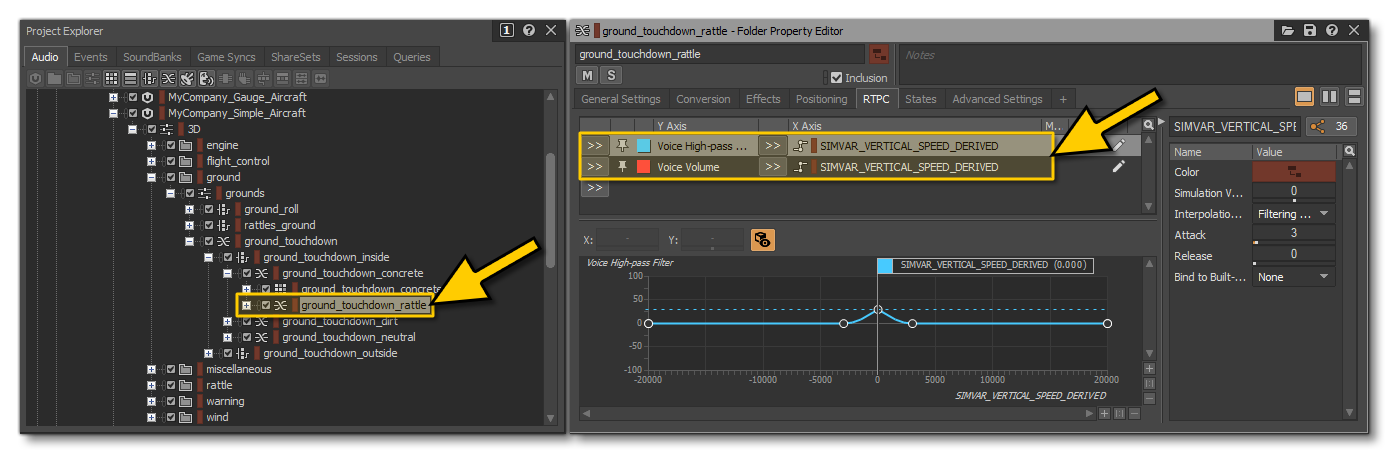Toggle the sound SFX filter icon in Project Explorer toolbar
The height and width of the screenshot is (454, 1389).
point(187,78)
